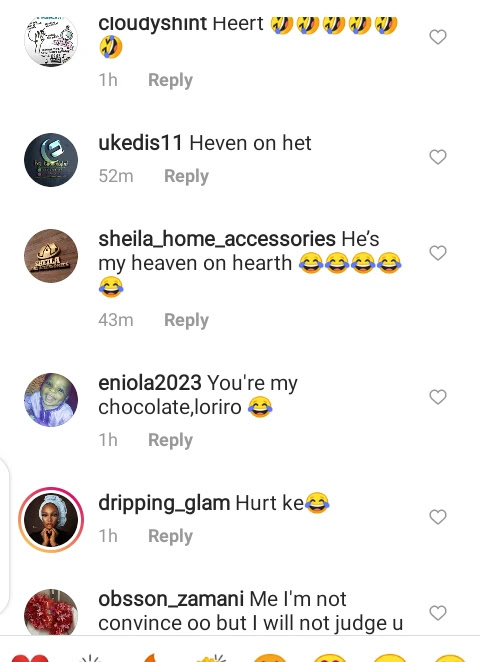Reply to cloudyshint's comment
Image resolution: width=480 pixels, height=662 pixels.
point(171,80)
